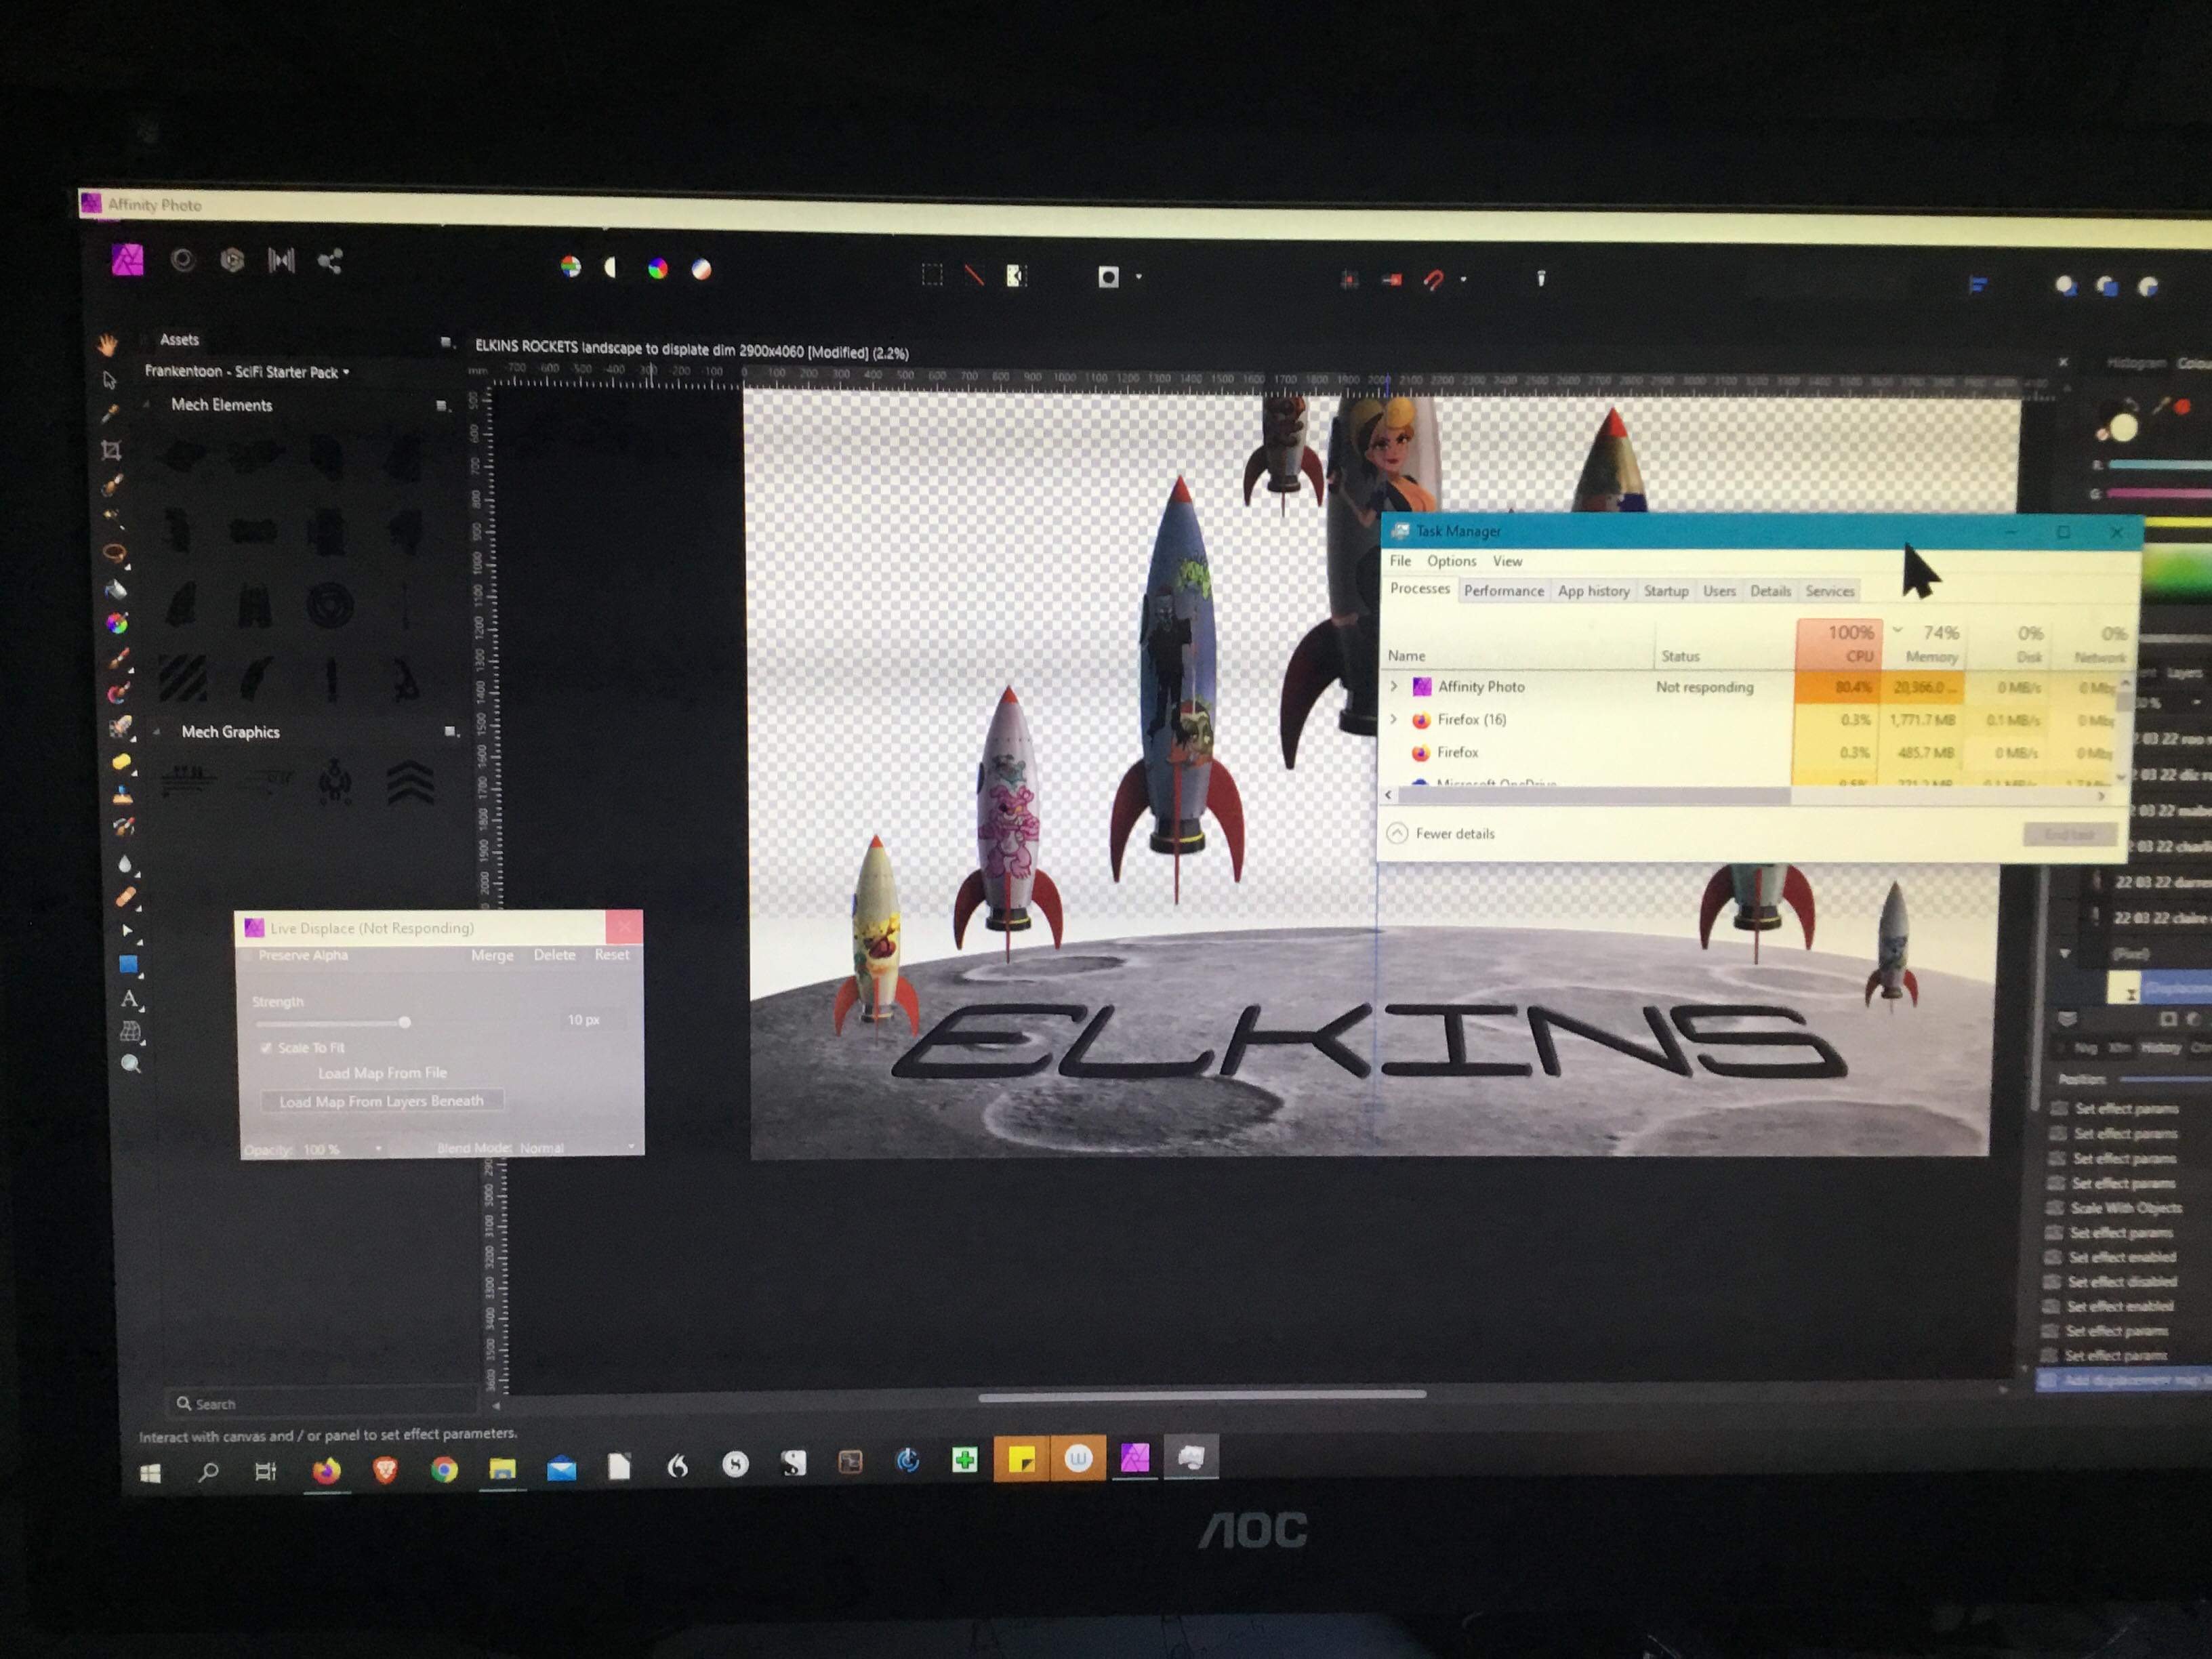2212x1659 pixels.
Task: Select the Zoom magnifier tool
Action: coord(131,1064)
